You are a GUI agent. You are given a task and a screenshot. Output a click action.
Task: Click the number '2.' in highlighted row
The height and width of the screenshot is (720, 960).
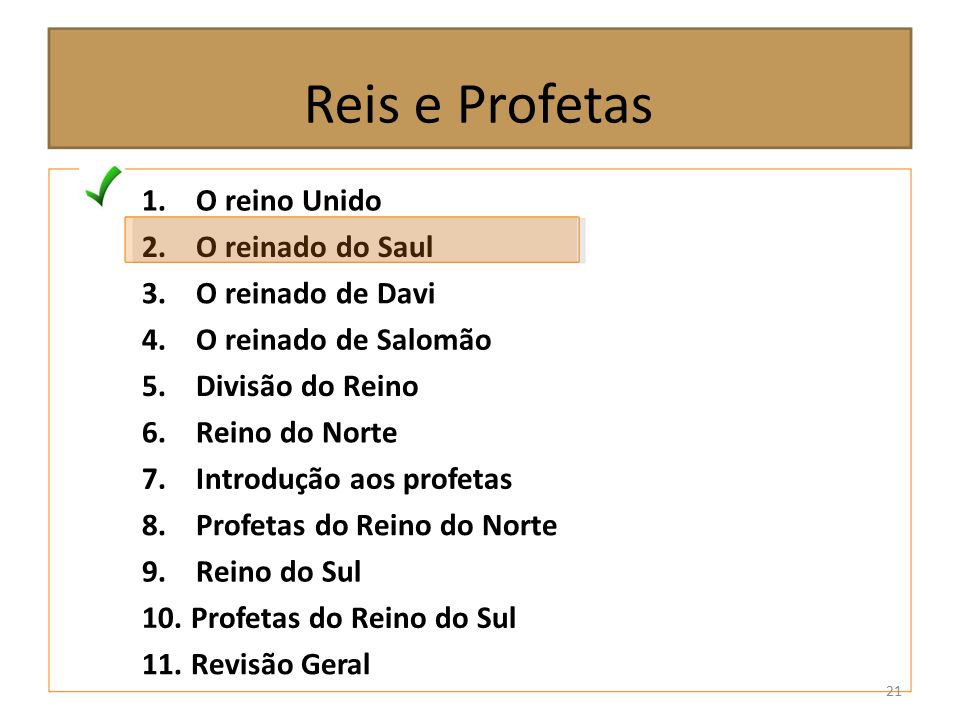[154, 247]
